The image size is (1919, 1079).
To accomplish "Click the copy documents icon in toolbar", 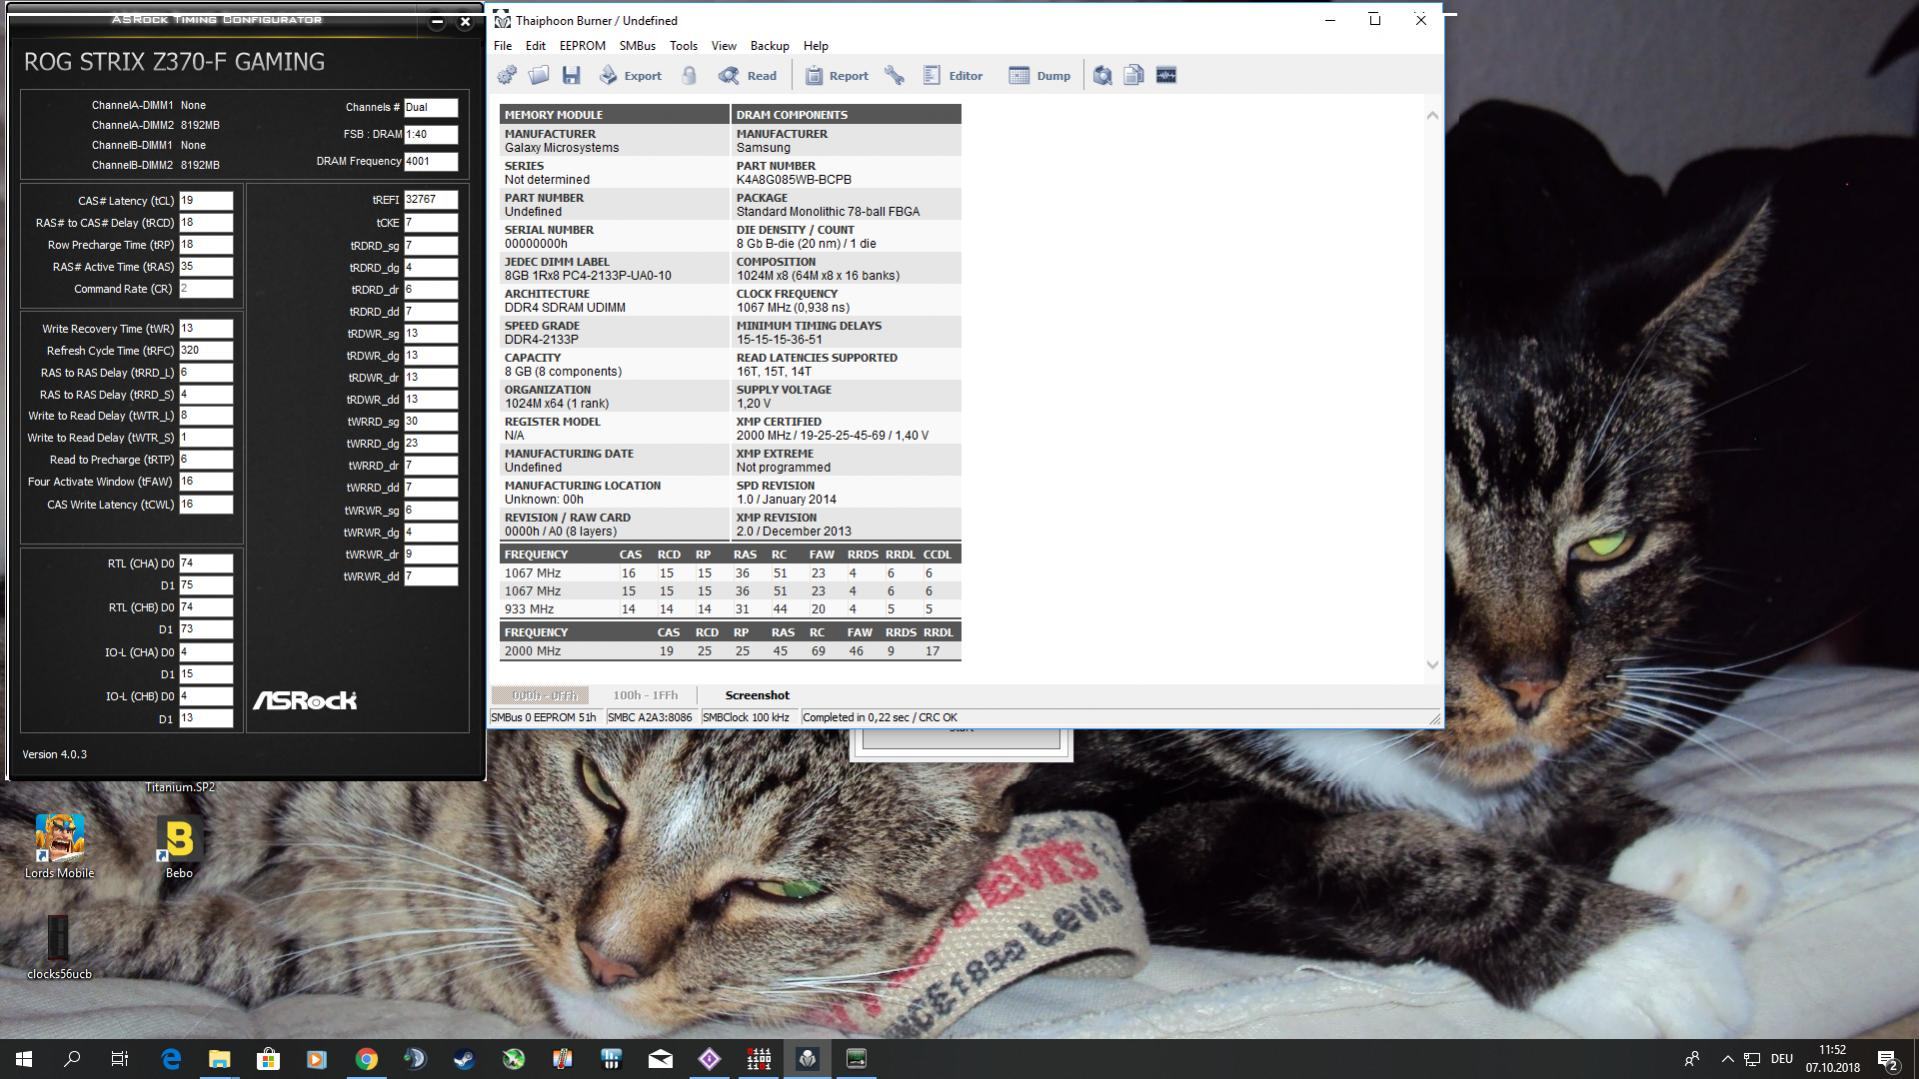I will pyautogui.click(x=1134, y=75).
